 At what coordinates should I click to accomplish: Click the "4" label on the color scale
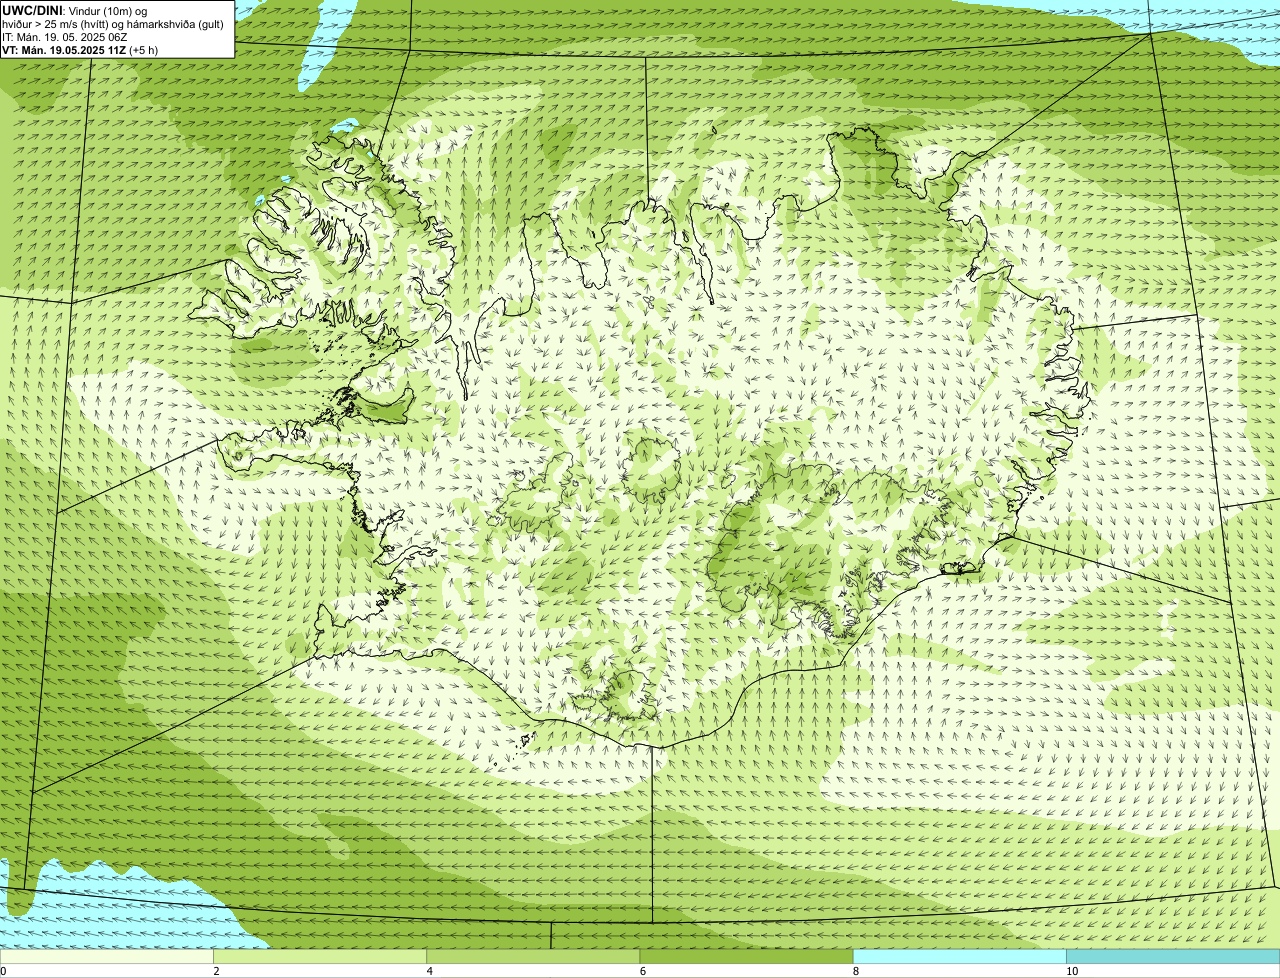pyautogui.click(x=430, y=971)
